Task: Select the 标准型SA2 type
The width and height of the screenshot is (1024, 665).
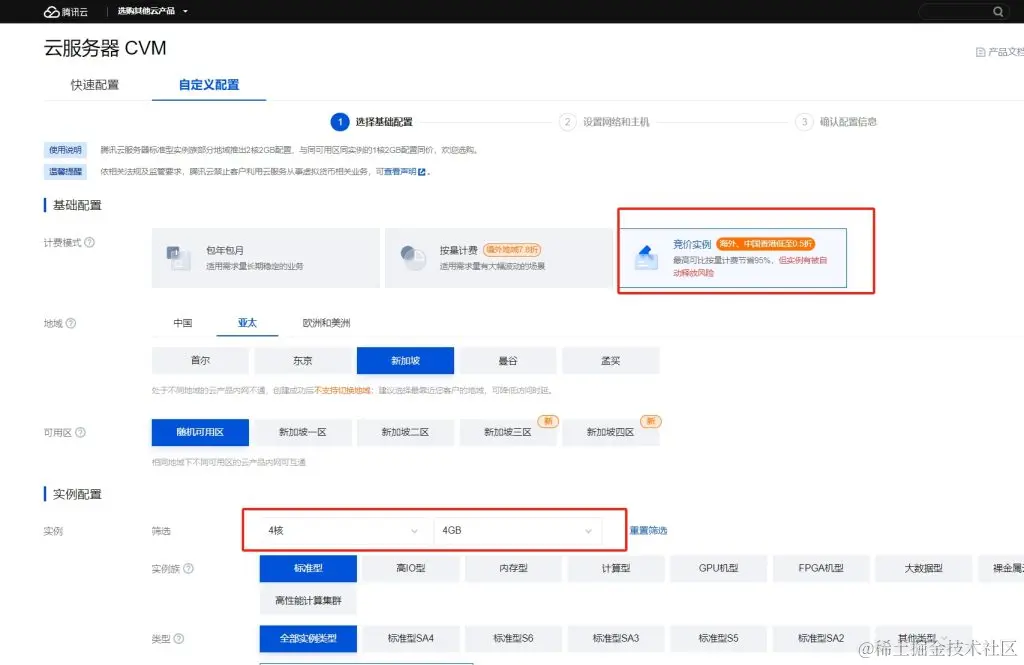Action: coord(821,638)
